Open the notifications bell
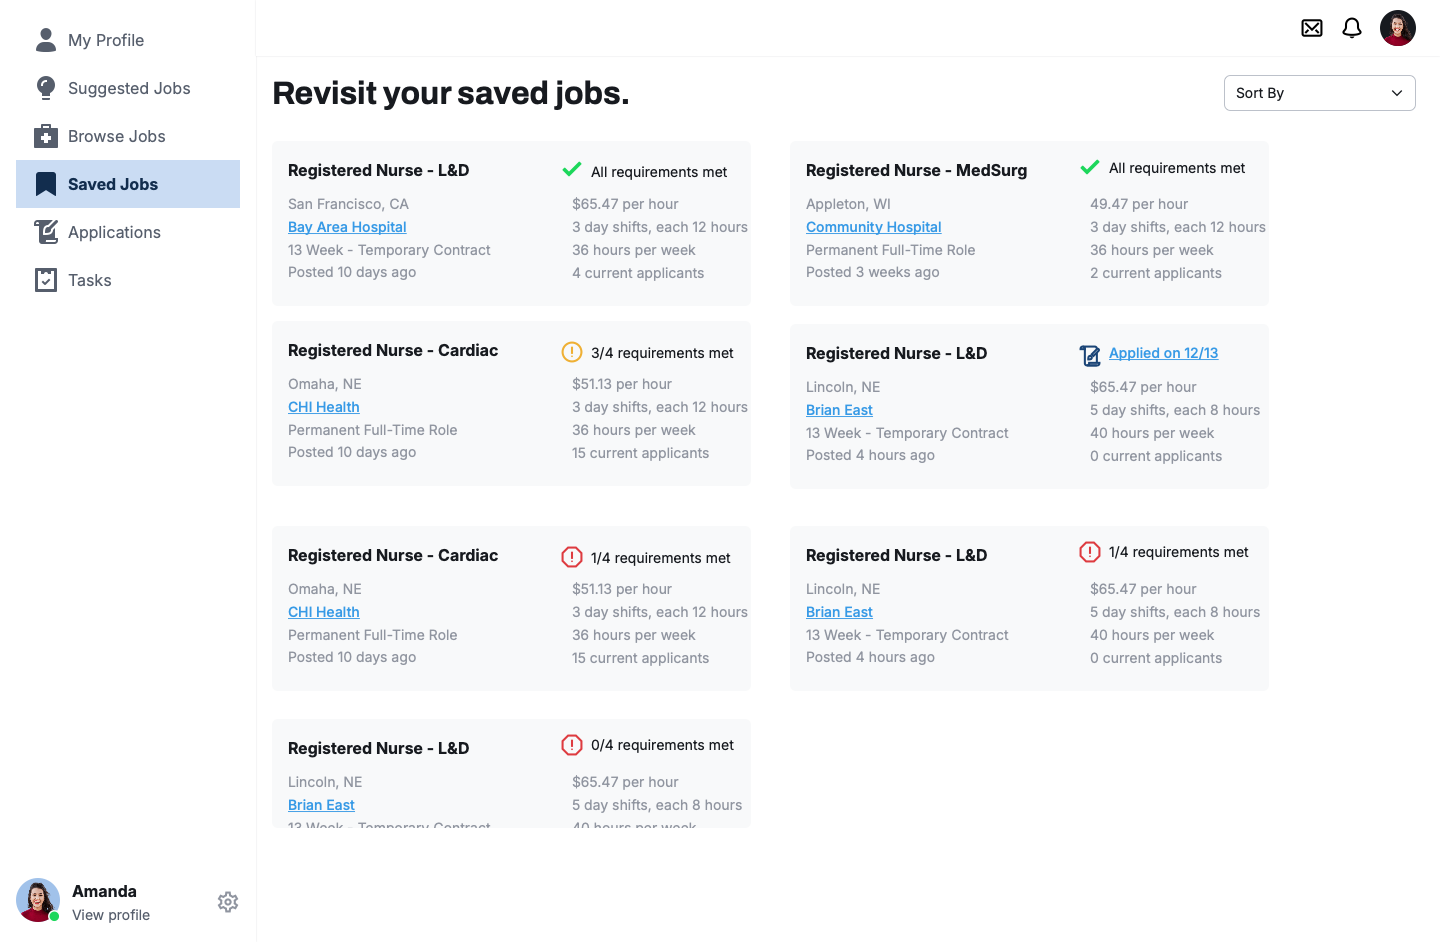The image size is (1440, 942). point(1352,28)
